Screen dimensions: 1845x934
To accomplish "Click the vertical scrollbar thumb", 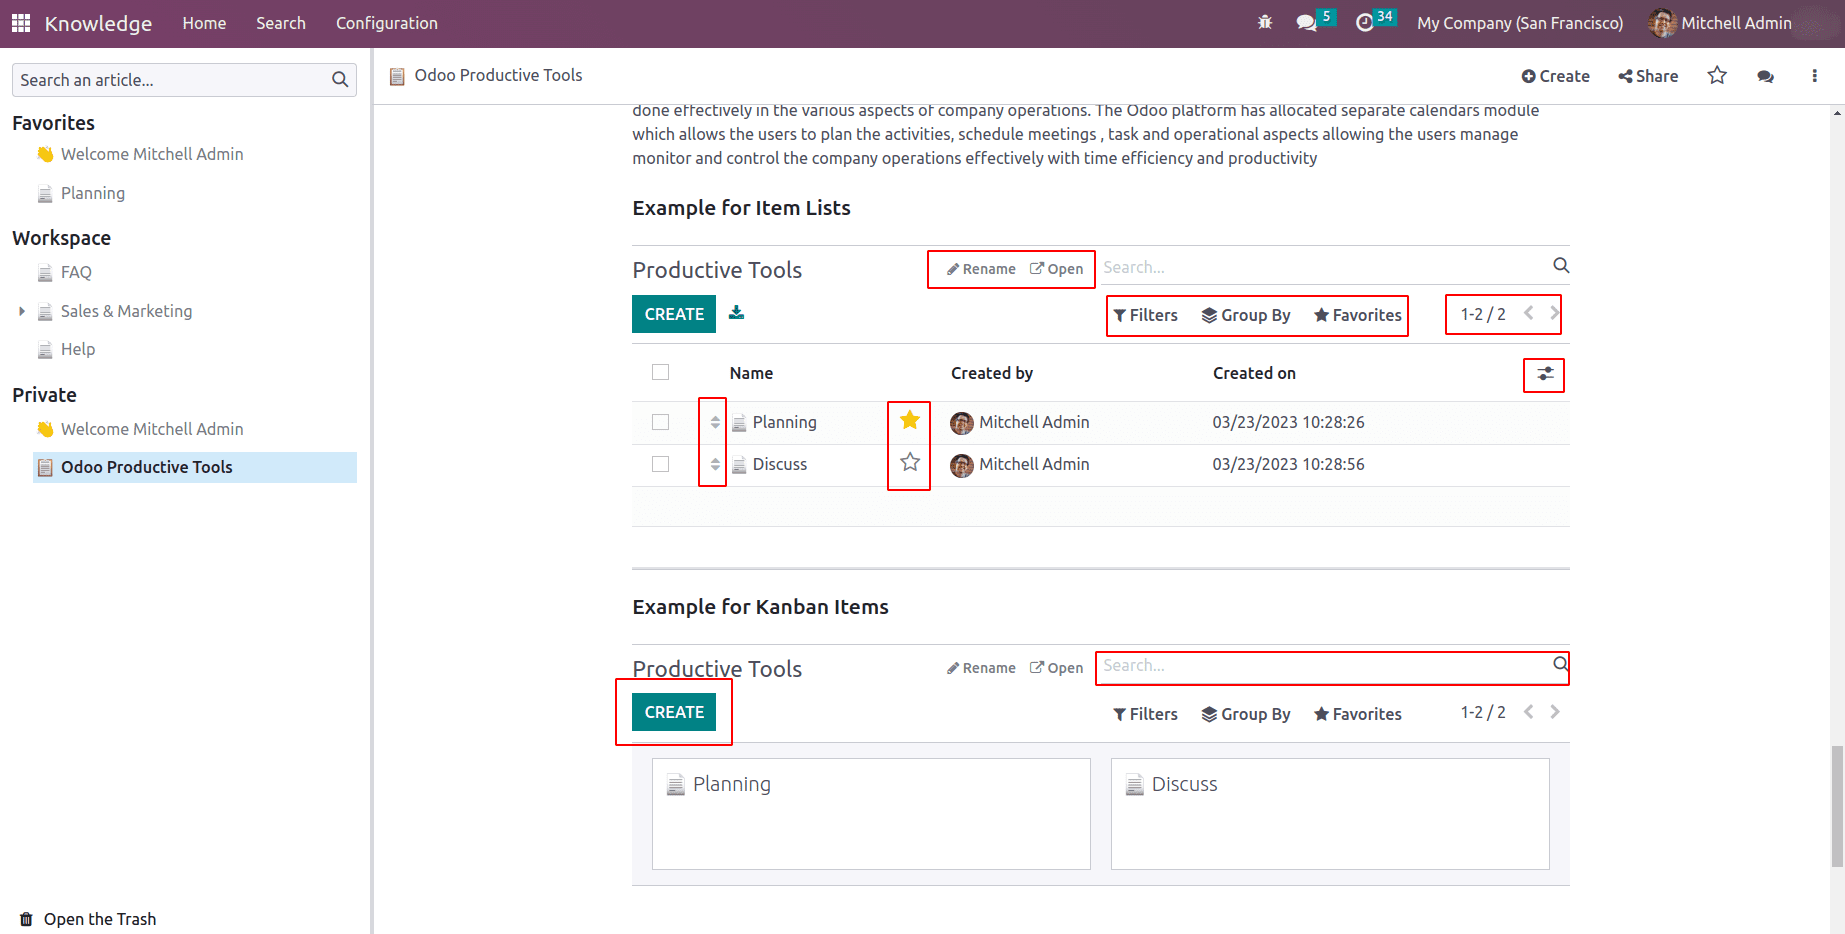I will [1837, 806].
